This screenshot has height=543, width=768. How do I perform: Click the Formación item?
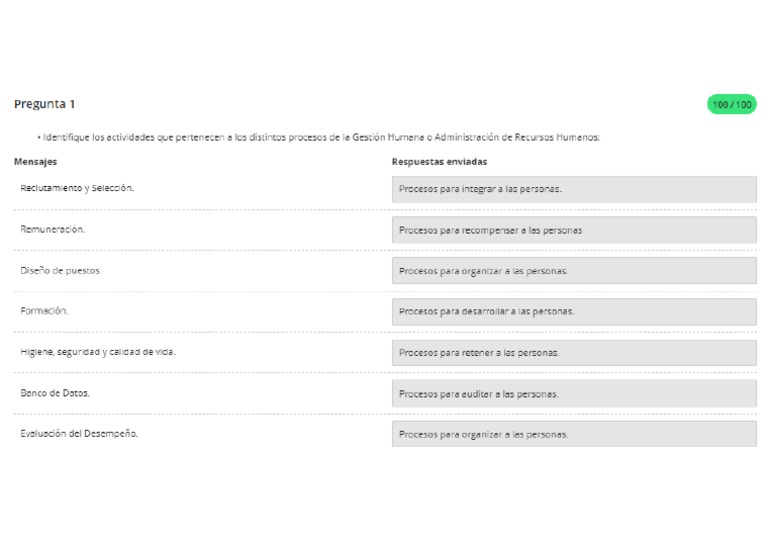(44, 310)
